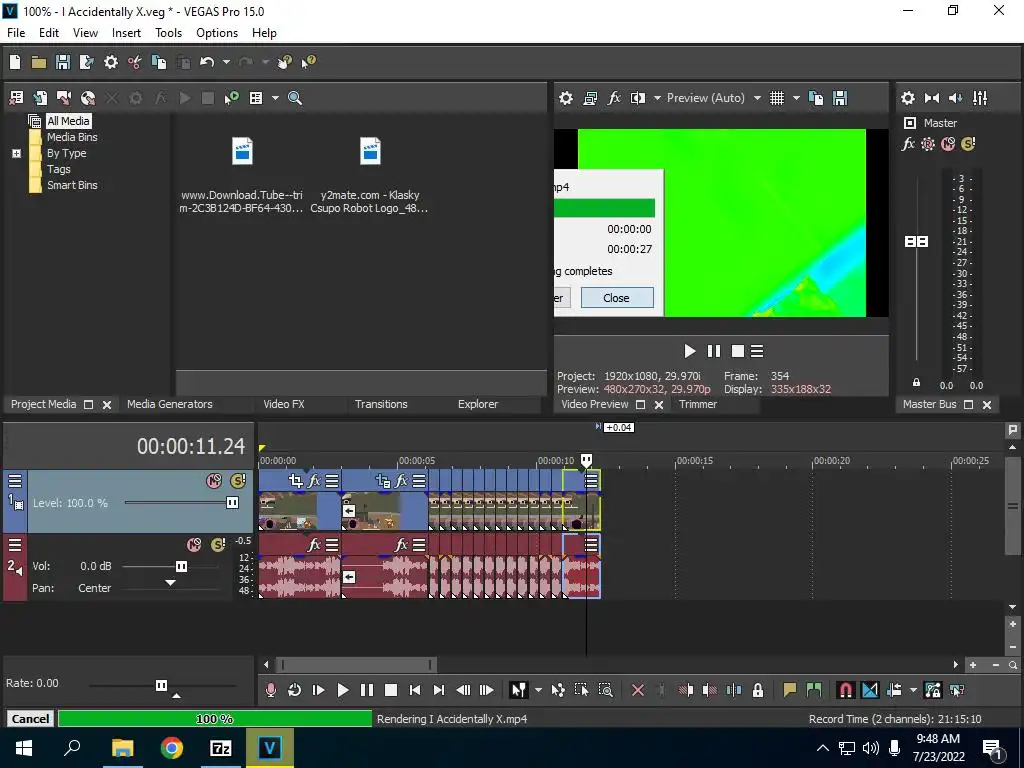Open project Properties gear in main toolbar
Viewport: 1024px width, 768px height.
click(111, 62)
